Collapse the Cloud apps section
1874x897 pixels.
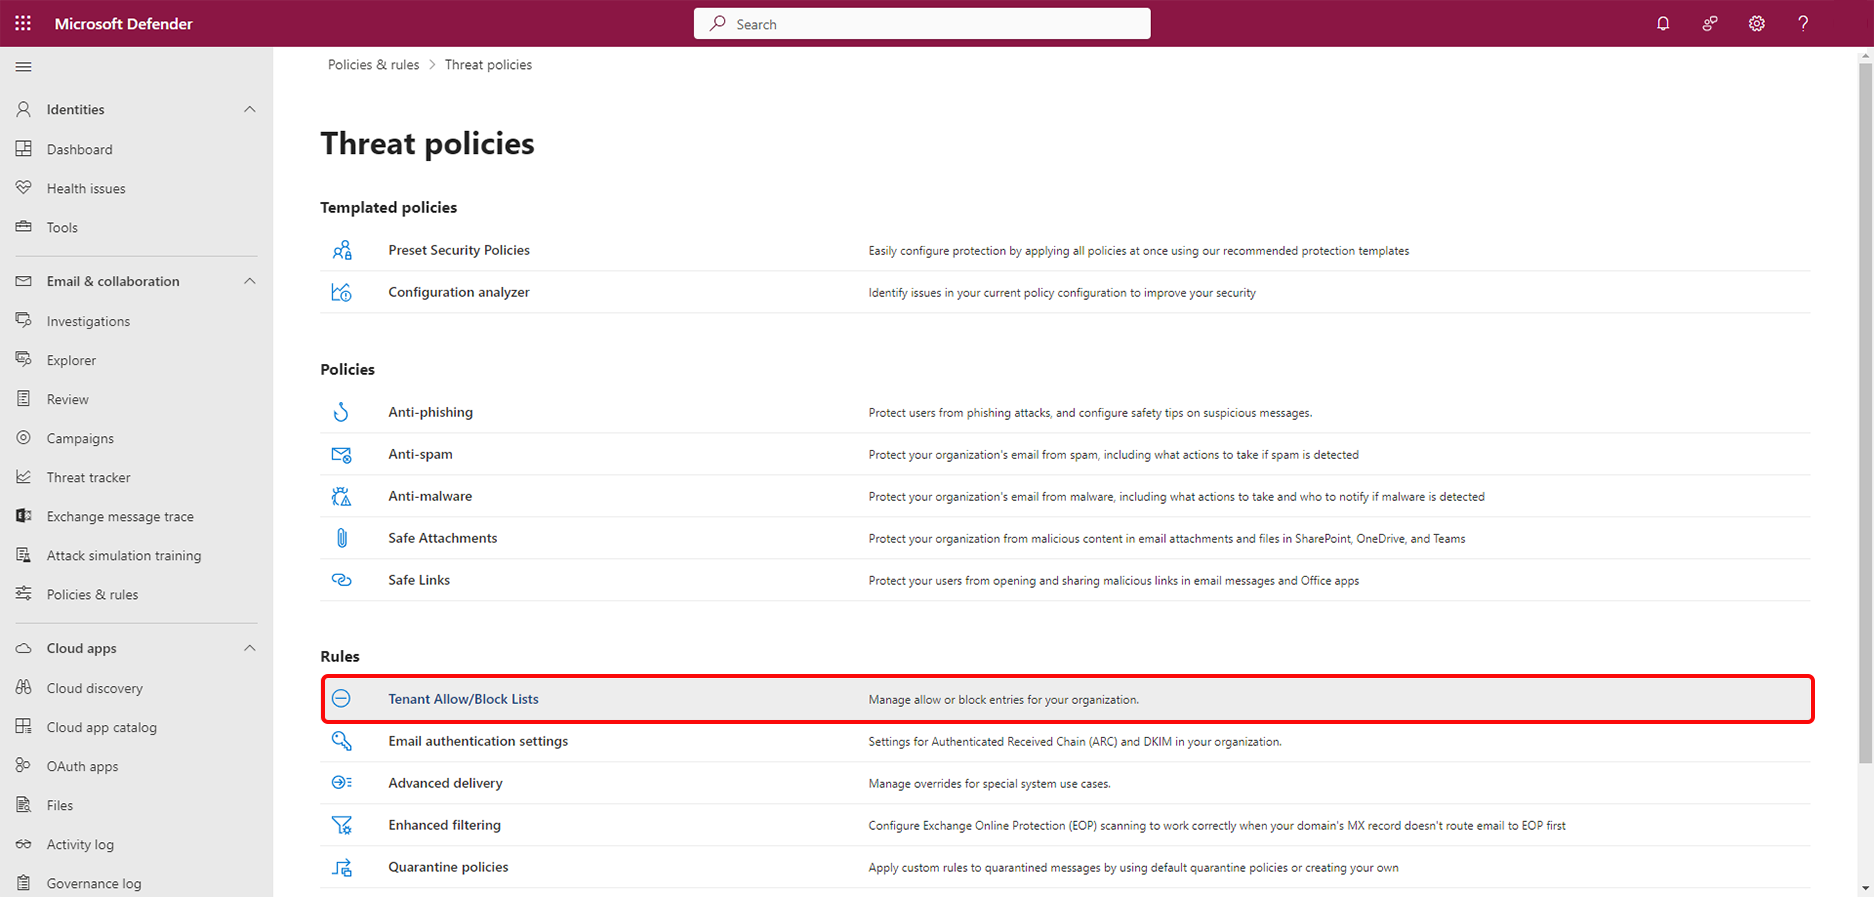pos(250,648)
